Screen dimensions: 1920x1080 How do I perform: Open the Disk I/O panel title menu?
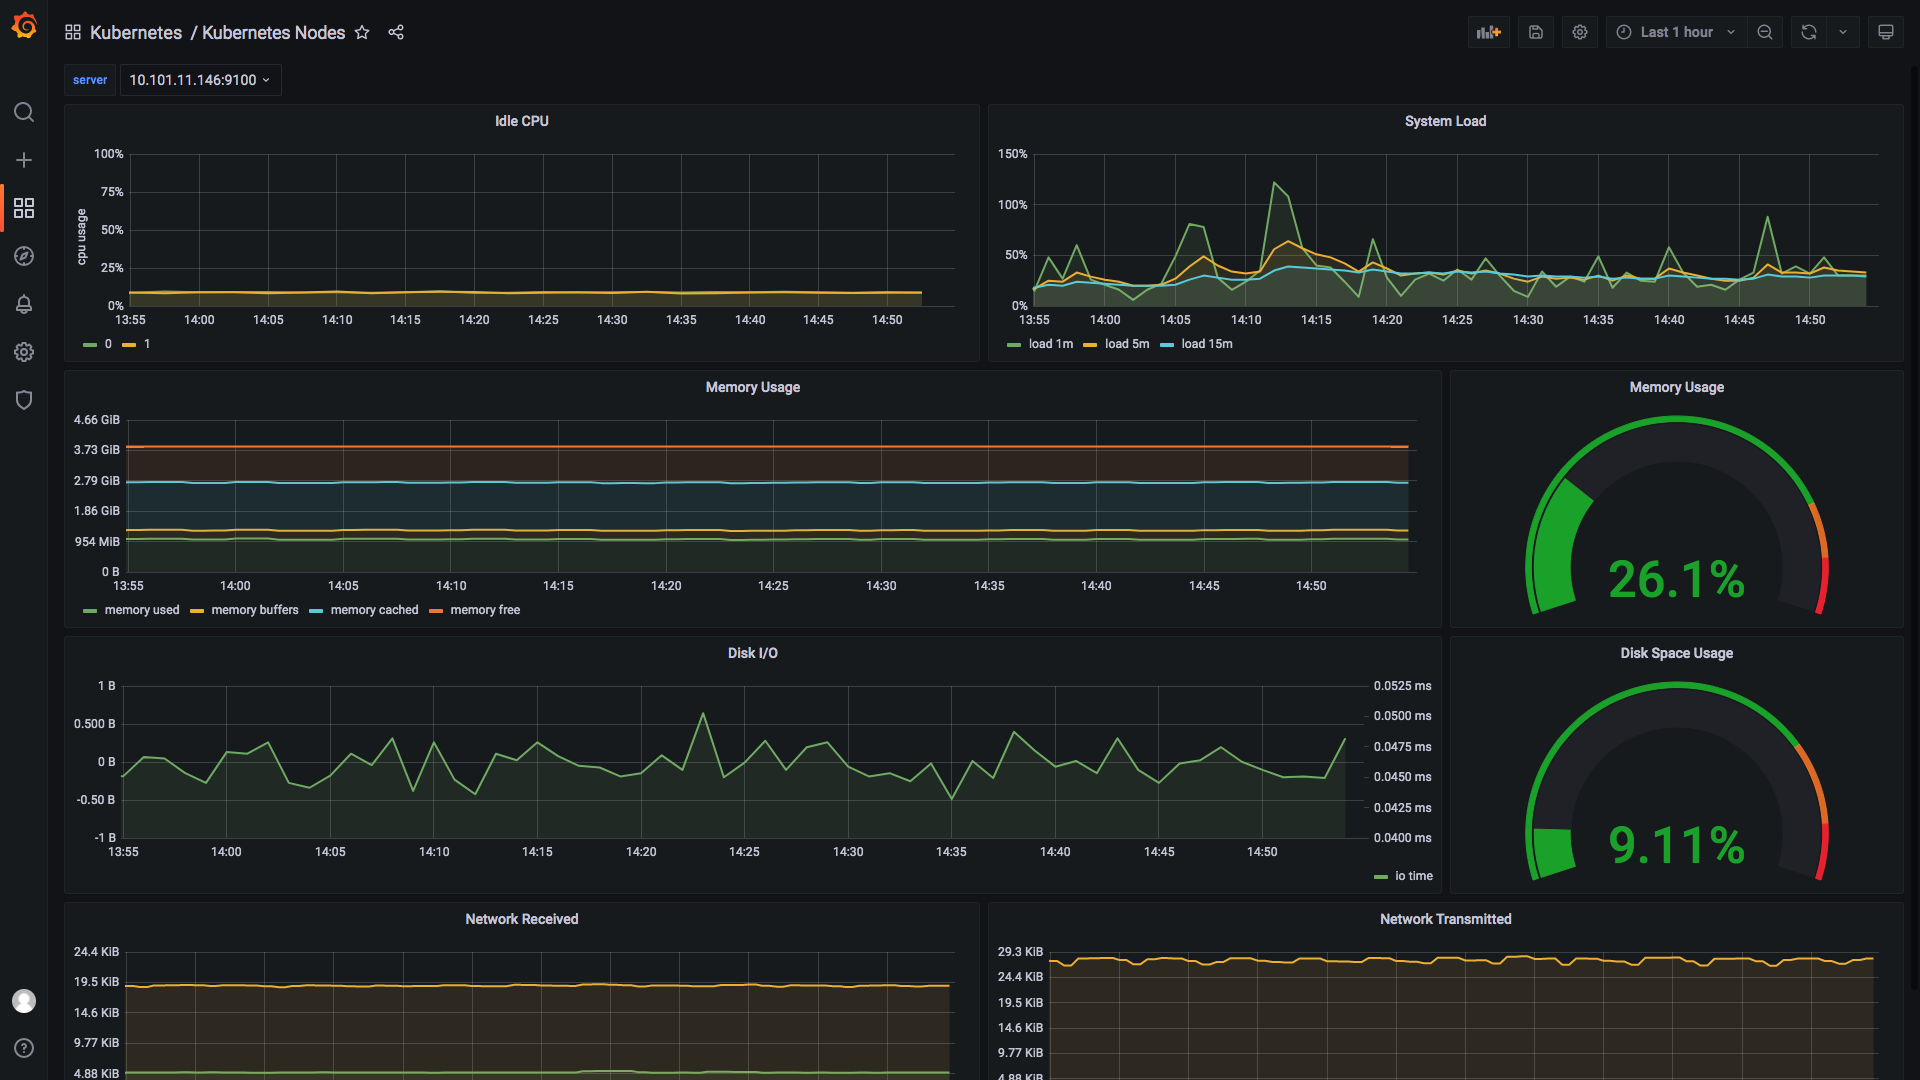point(752,653)
